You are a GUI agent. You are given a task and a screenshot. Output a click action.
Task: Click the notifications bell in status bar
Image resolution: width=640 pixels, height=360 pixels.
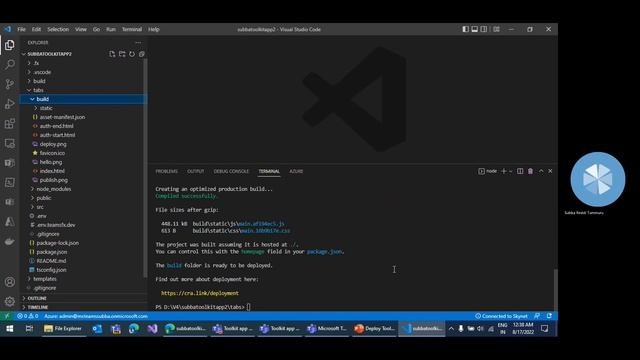click(x=549, y=316)
